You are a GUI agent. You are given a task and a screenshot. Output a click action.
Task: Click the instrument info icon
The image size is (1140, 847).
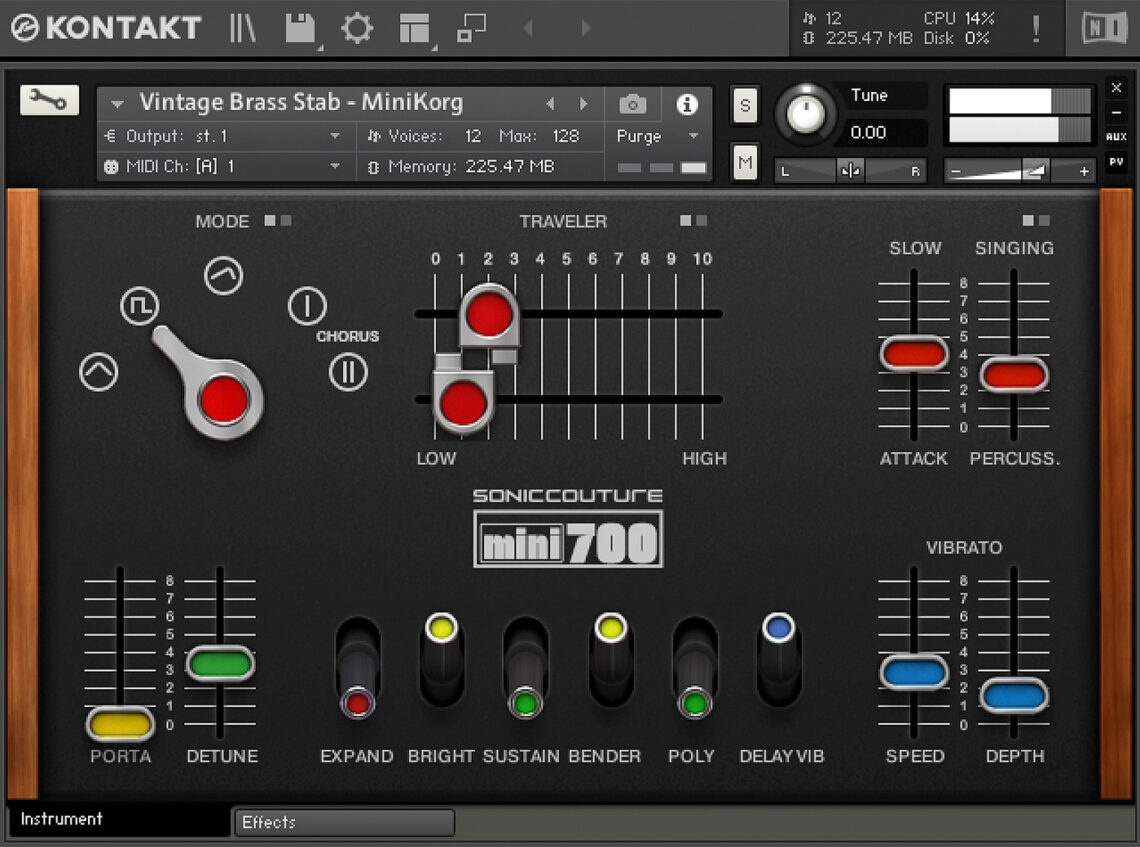(x=685, y=102)
